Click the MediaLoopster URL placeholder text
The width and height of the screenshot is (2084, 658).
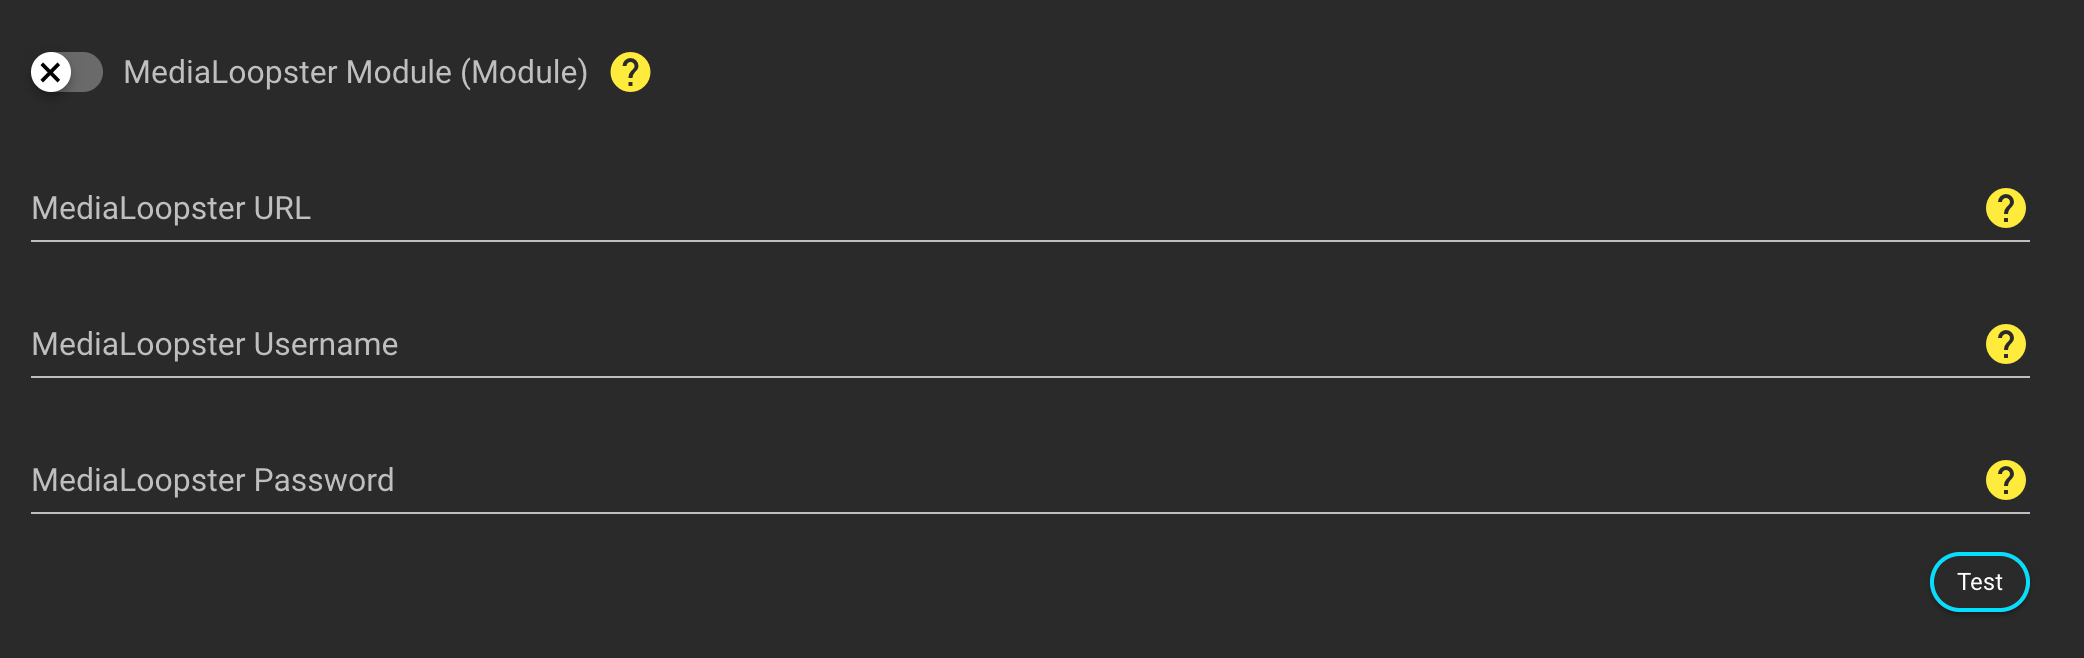pyautogui.click(x=171, y=208)
